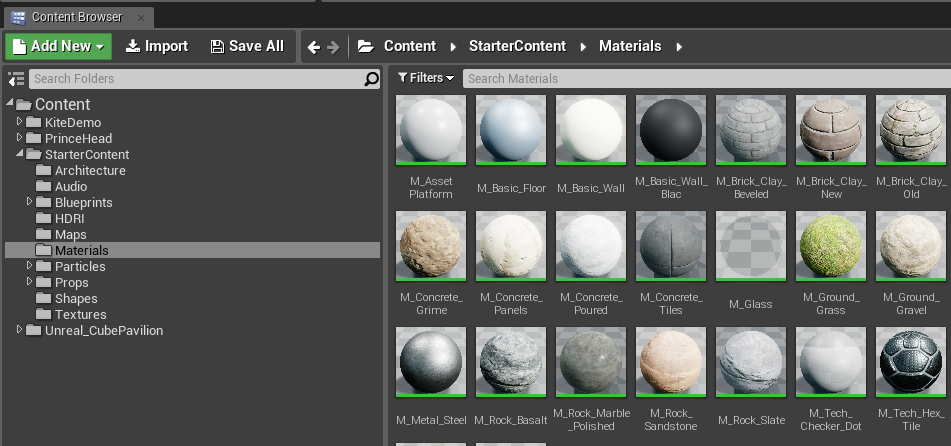Click Content in the breadcrumb path
The width and height of the screenshot is (951, 446).
point(410,46)
